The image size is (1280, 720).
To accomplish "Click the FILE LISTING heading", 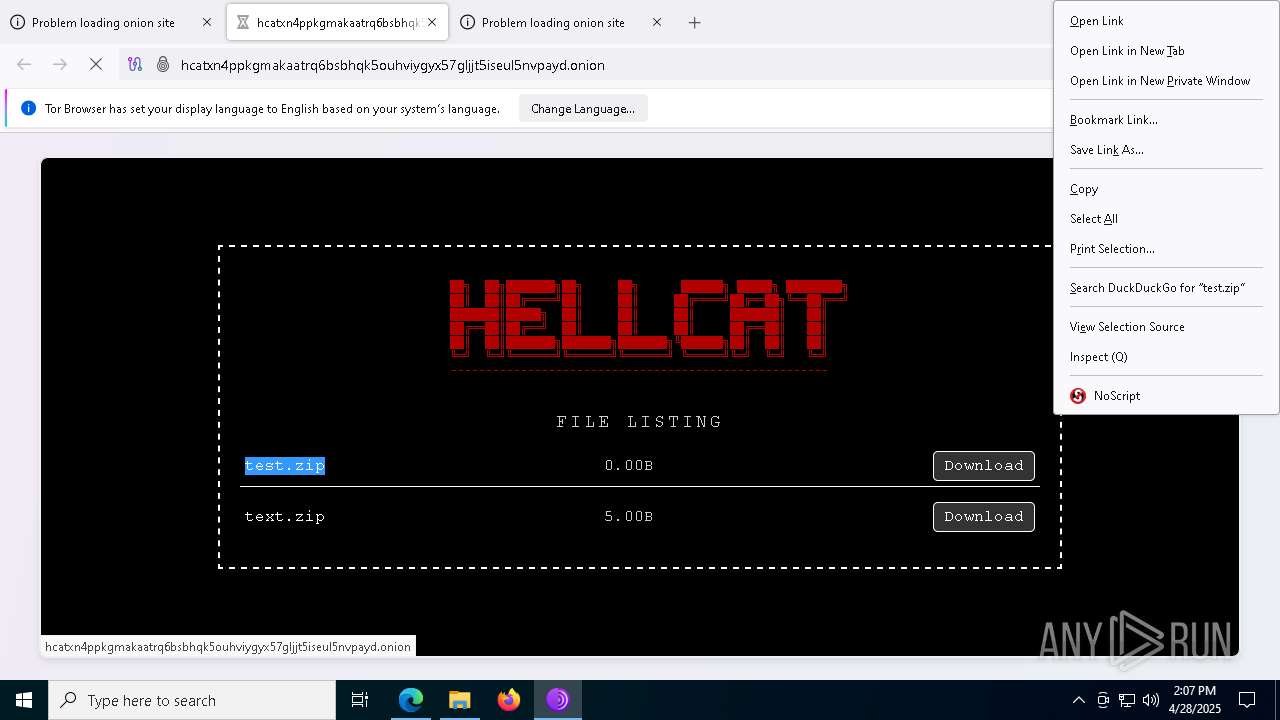I will coord(640,422).
